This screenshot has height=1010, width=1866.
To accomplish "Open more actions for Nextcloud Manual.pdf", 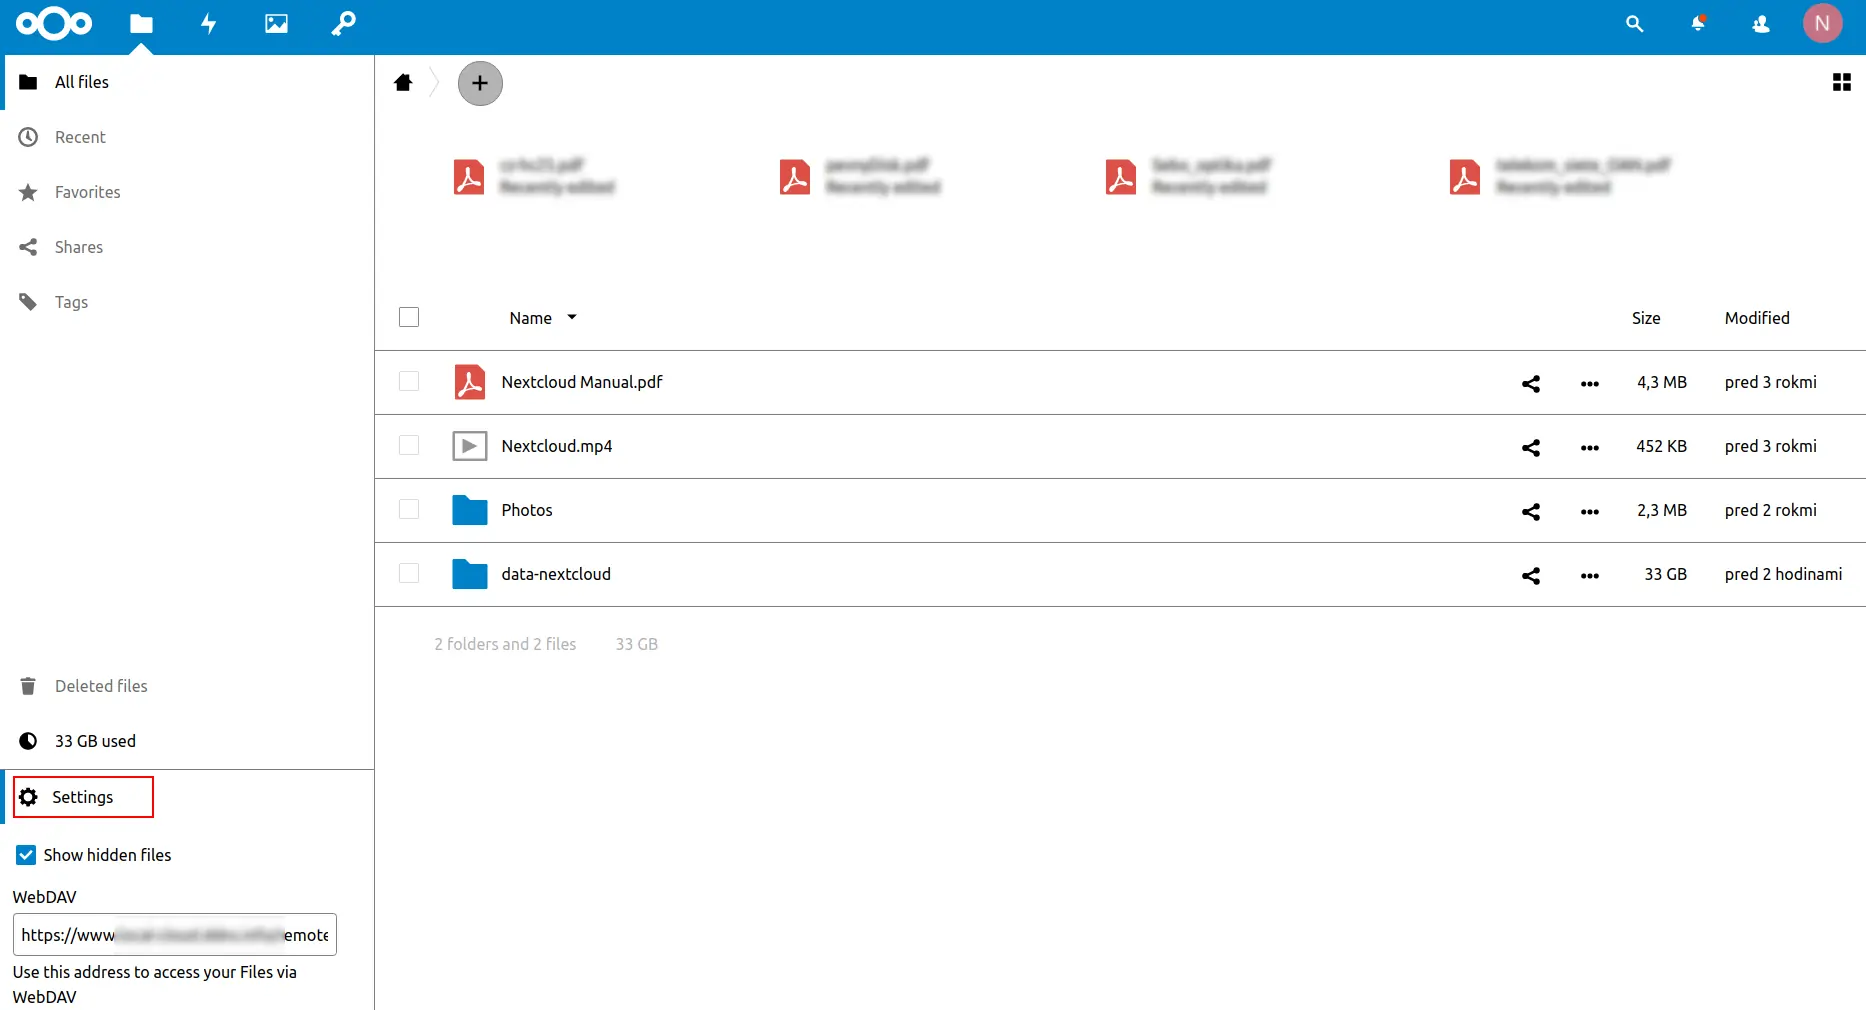I will pyautogui.click(x=1589, y=383).
